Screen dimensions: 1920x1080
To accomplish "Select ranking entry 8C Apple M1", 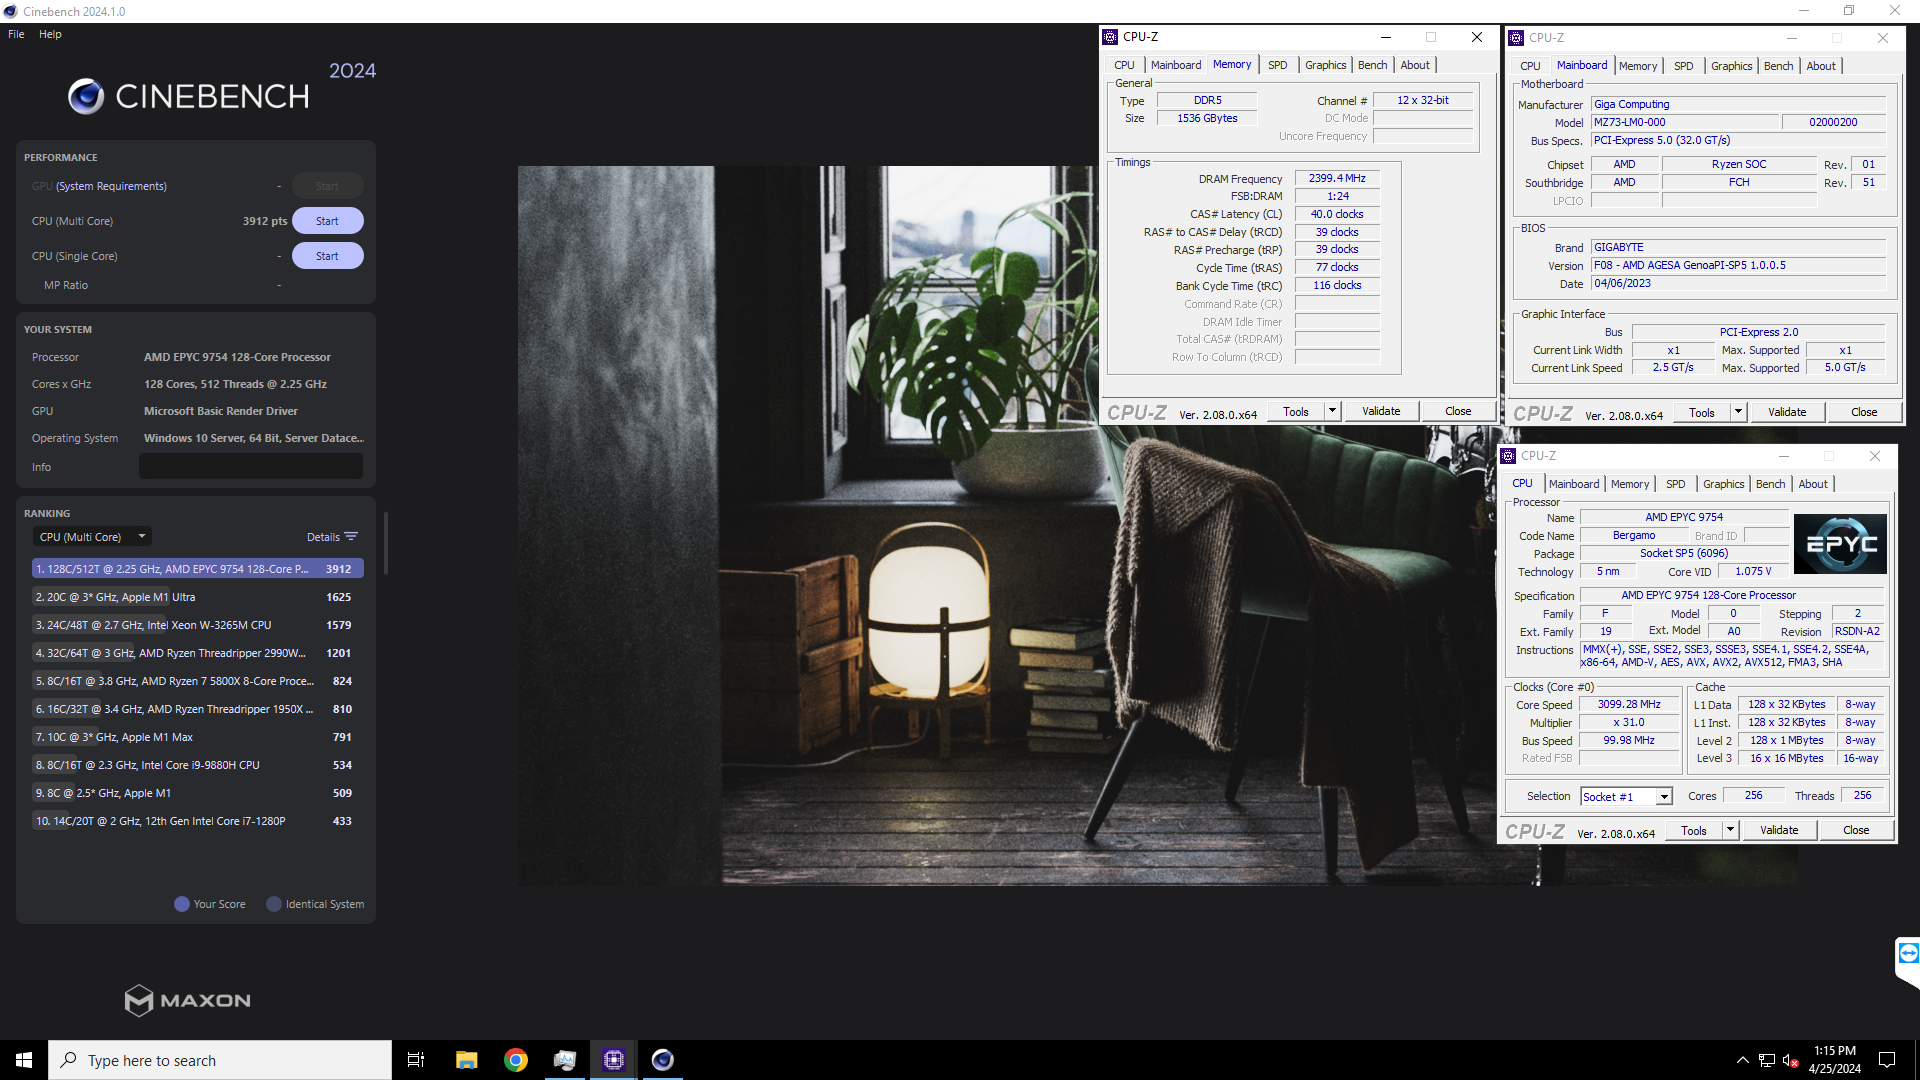I will click(197, 793).
